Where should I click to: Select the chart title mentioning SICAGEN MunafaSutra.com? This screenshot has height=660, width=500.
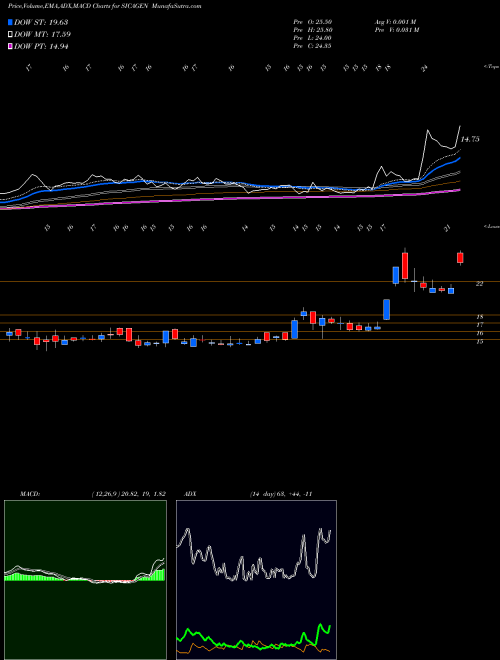coord(104,6)
